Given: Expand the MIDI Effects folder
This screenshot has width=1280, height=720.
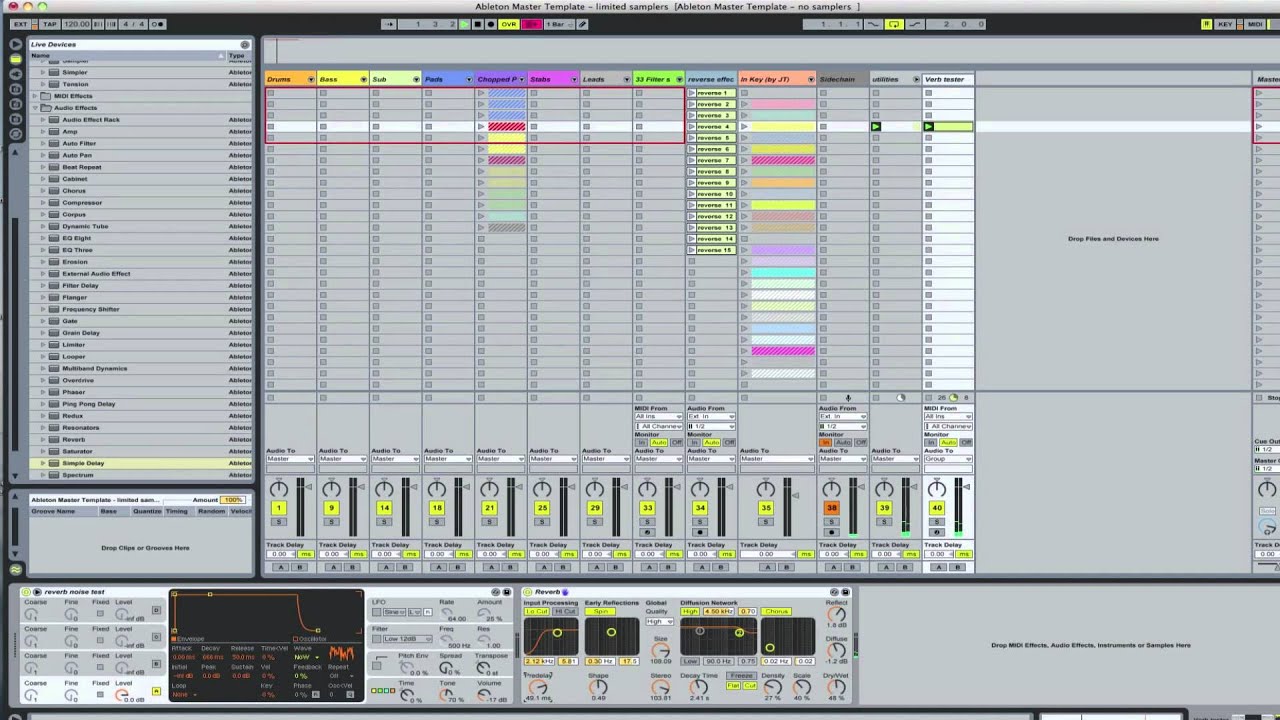Looking at the screenshot, I should click(35, 96).
